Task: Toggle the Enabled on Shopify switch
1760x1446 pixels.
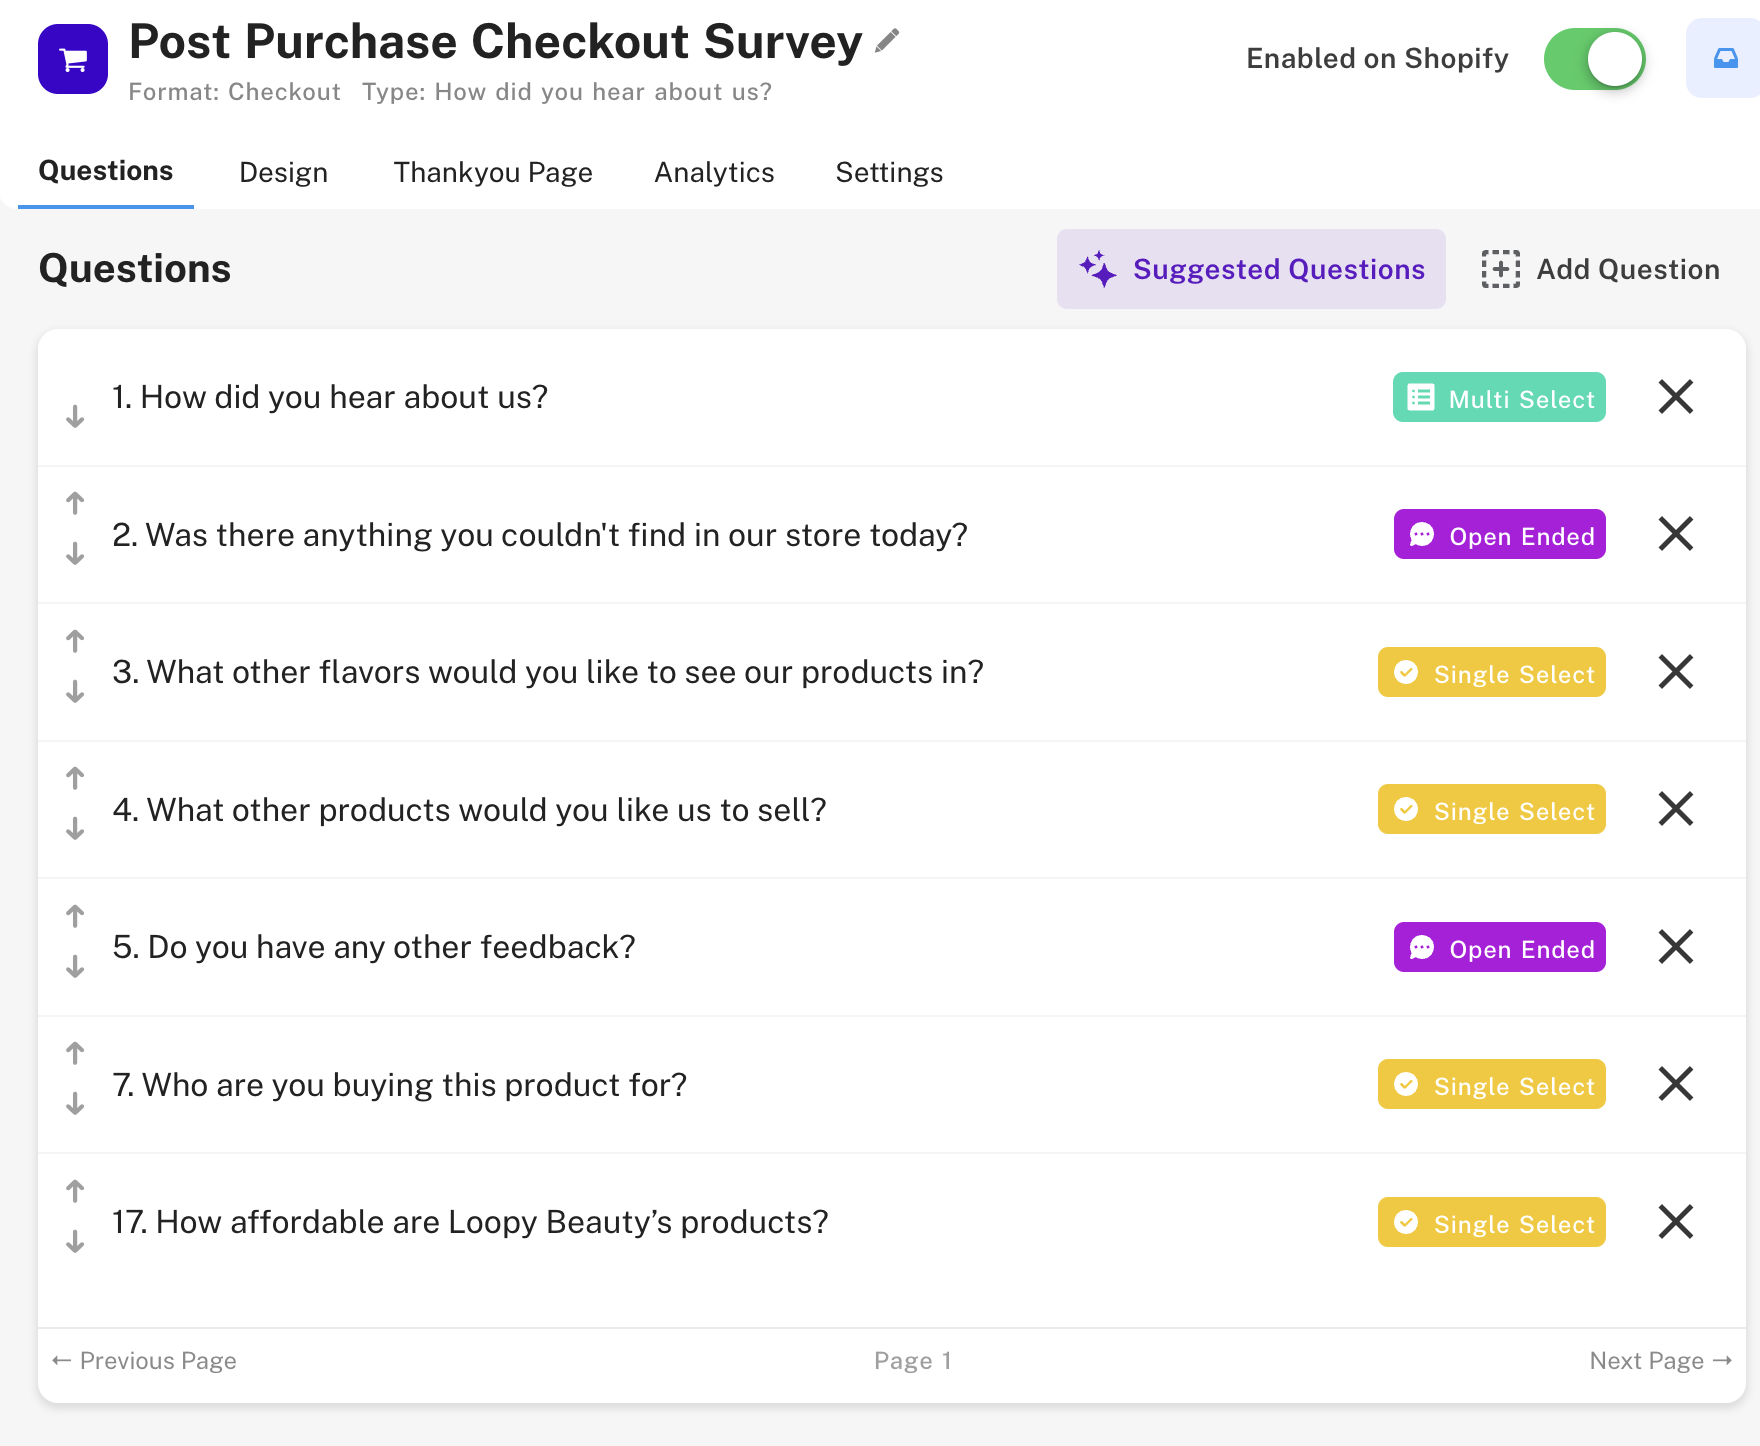Action: click(x=1594, y=59)
